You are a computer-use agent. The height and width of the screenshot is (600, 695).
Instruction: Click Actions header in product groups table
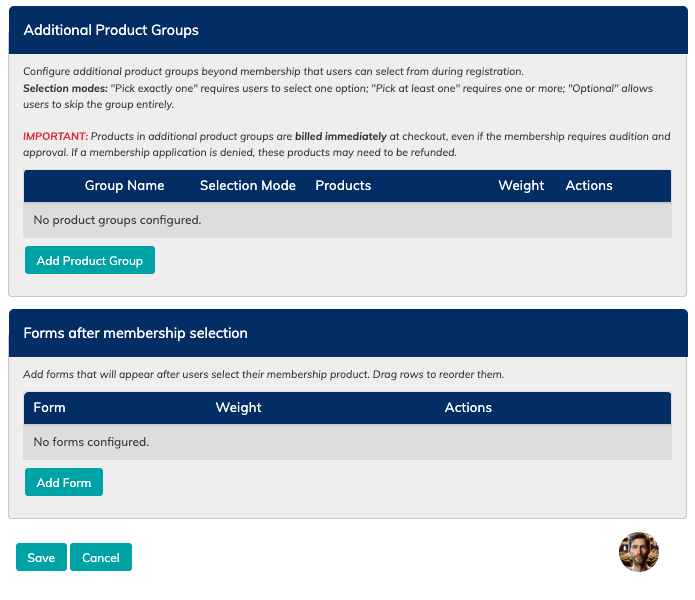pos(589,185)
